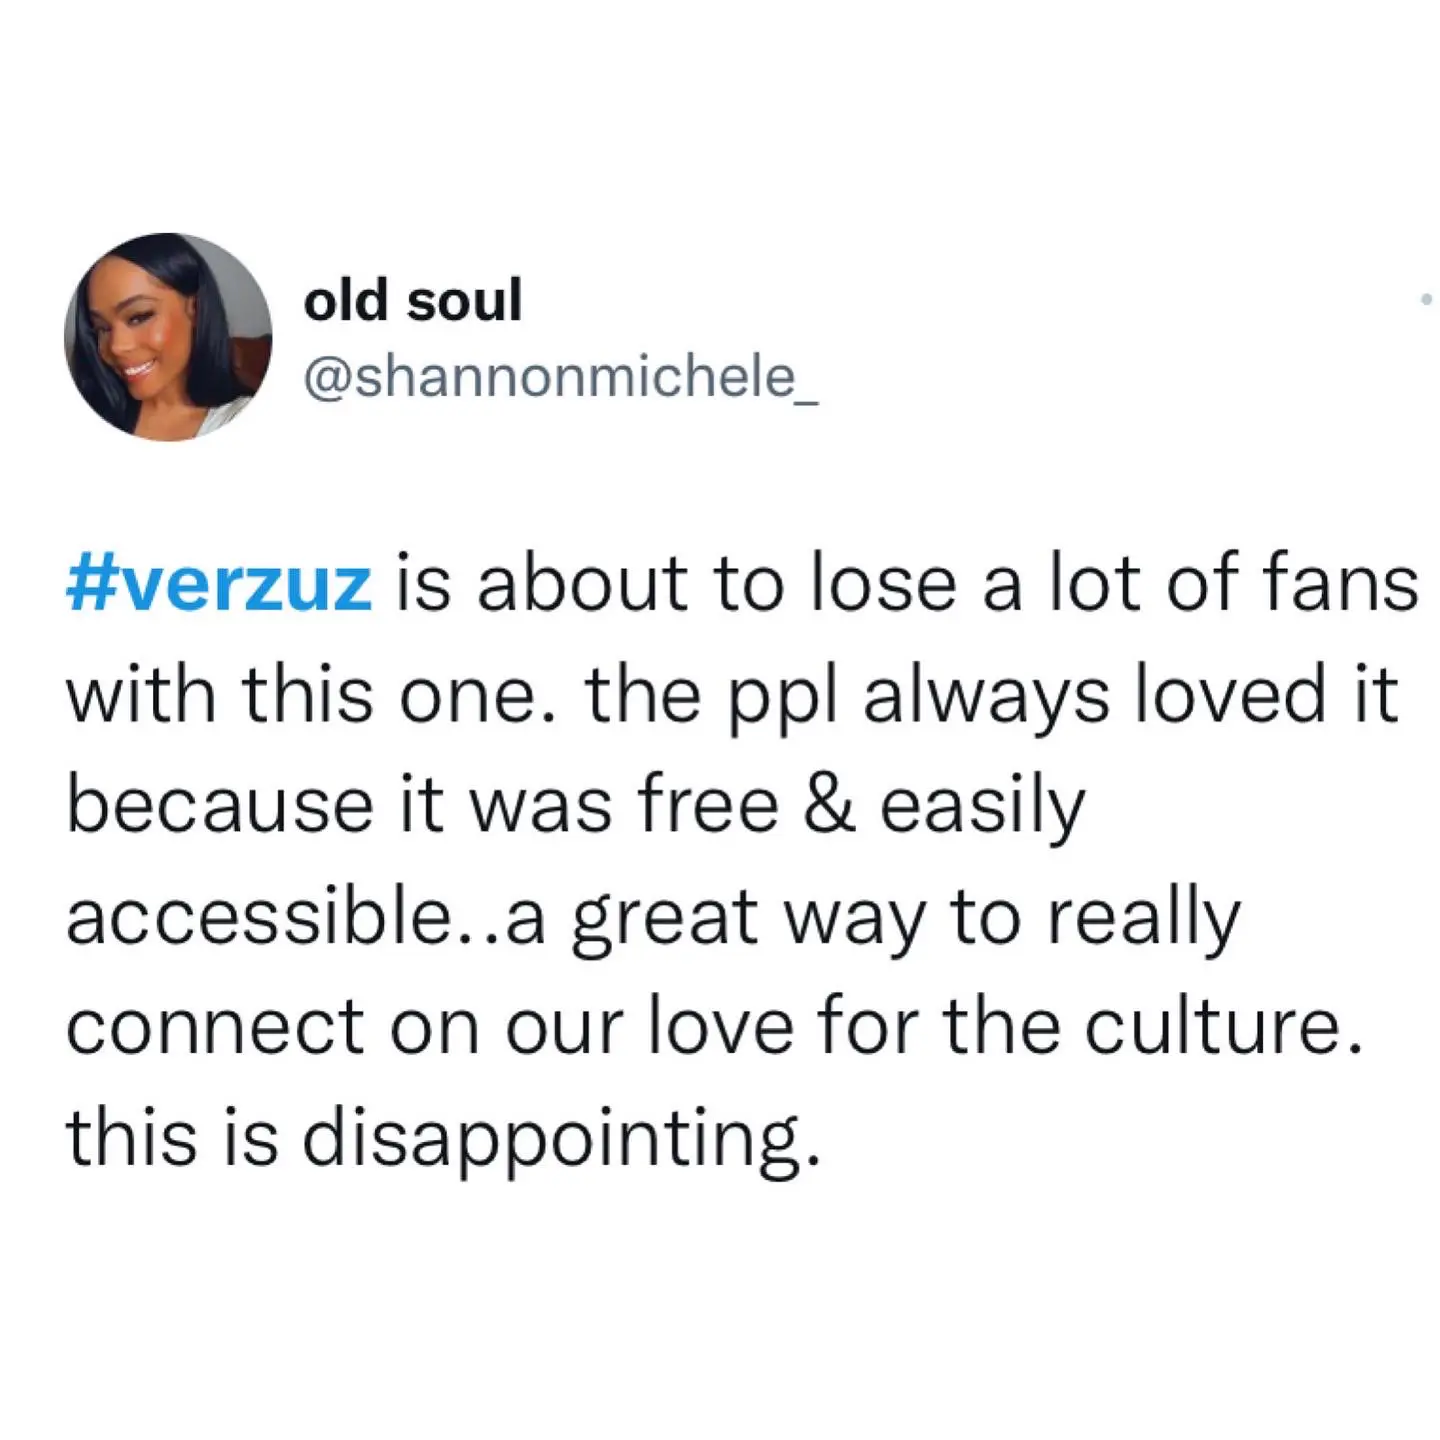Viewport: 1440px width, 1440px height.
Task: Open the "old soul" display name
Action: [412, 300]
